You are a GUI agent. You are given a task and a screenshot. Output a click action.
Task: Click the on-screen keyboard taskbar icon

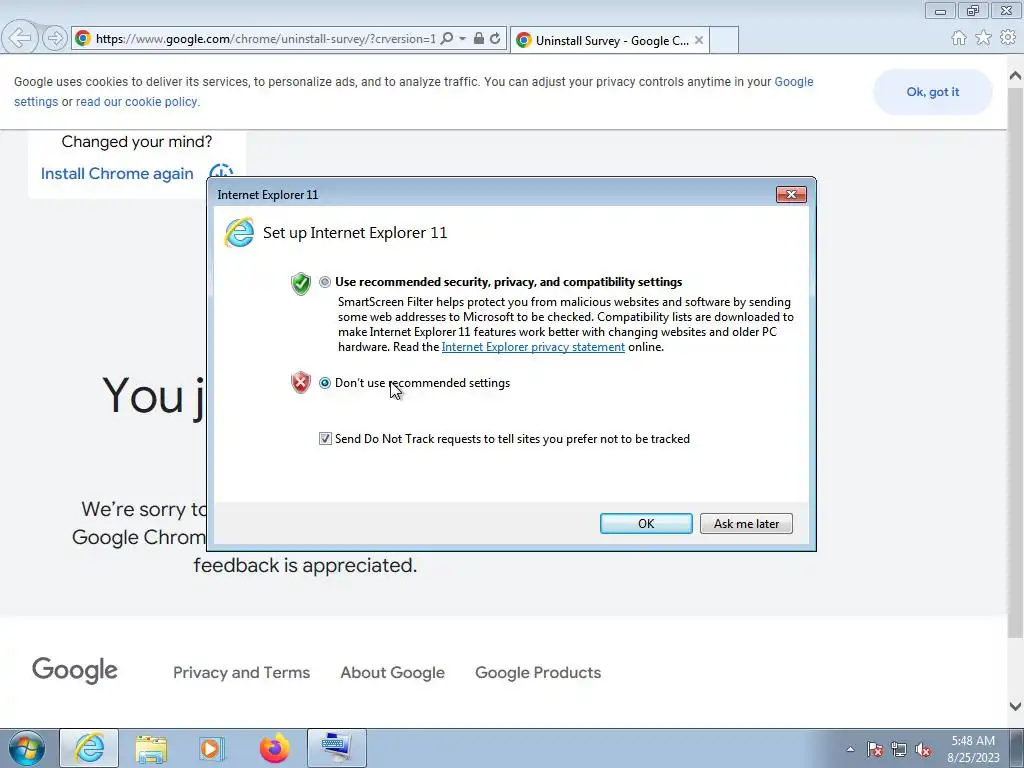point(336,748)
